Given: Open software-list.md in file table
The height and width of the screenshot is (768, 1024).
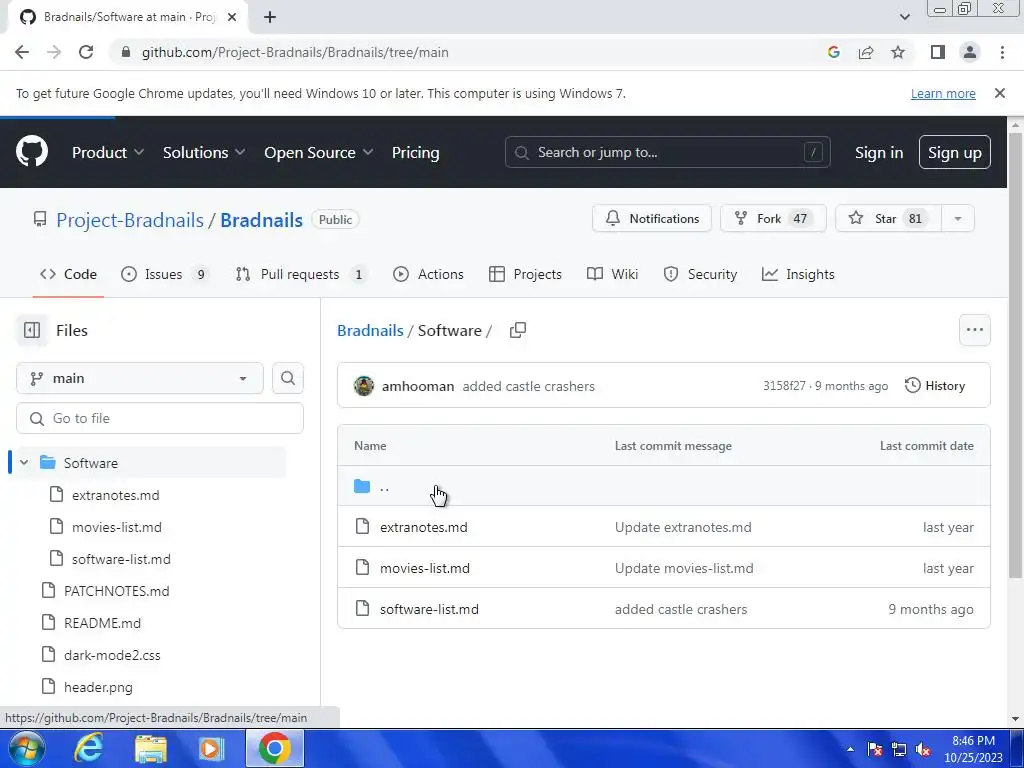Looking at the screenshot, I should coord(429,609).
